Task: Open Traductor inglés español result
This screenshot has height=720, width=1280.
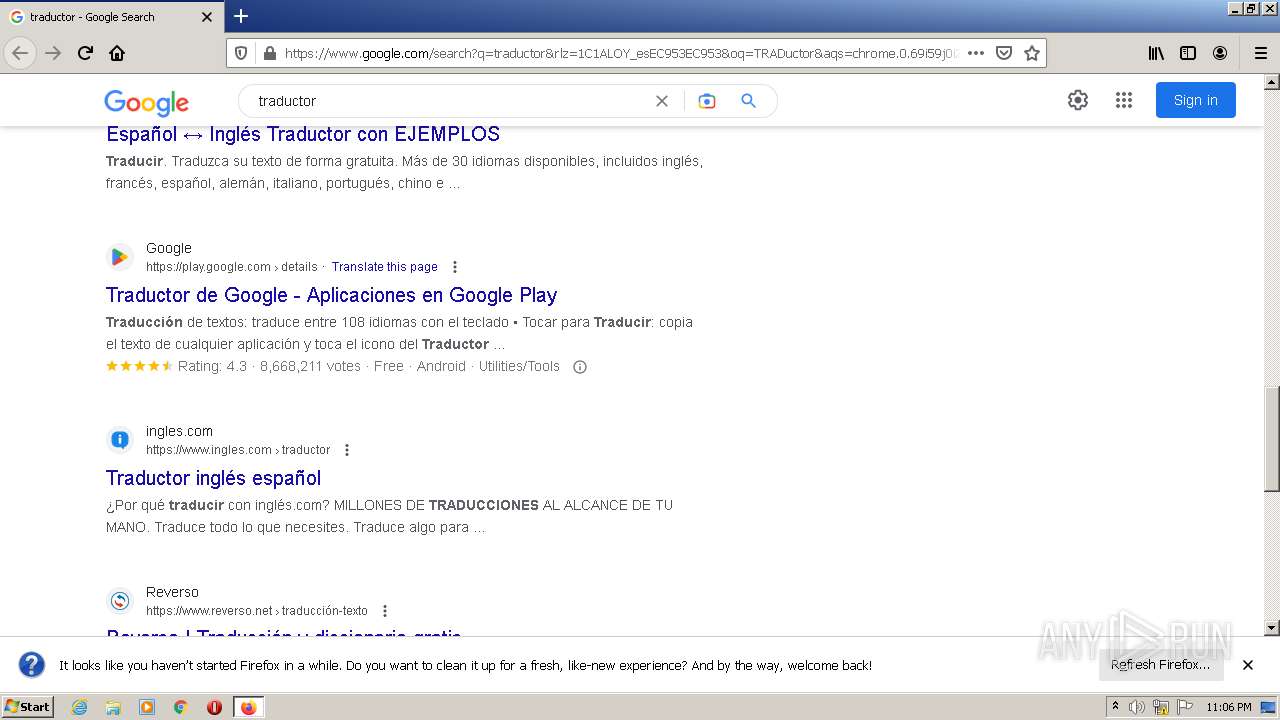Action: tap(213, 478)
